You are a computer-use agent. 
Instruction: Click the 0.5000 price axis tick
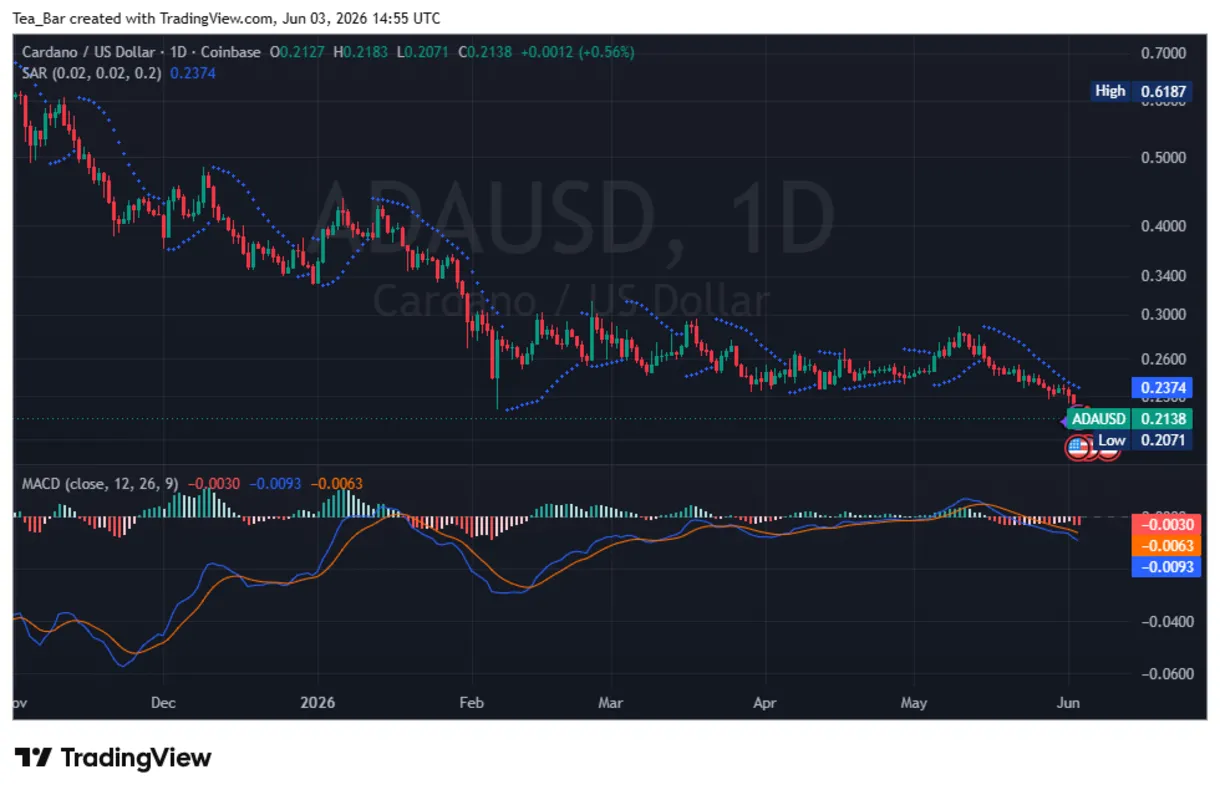1163,158
